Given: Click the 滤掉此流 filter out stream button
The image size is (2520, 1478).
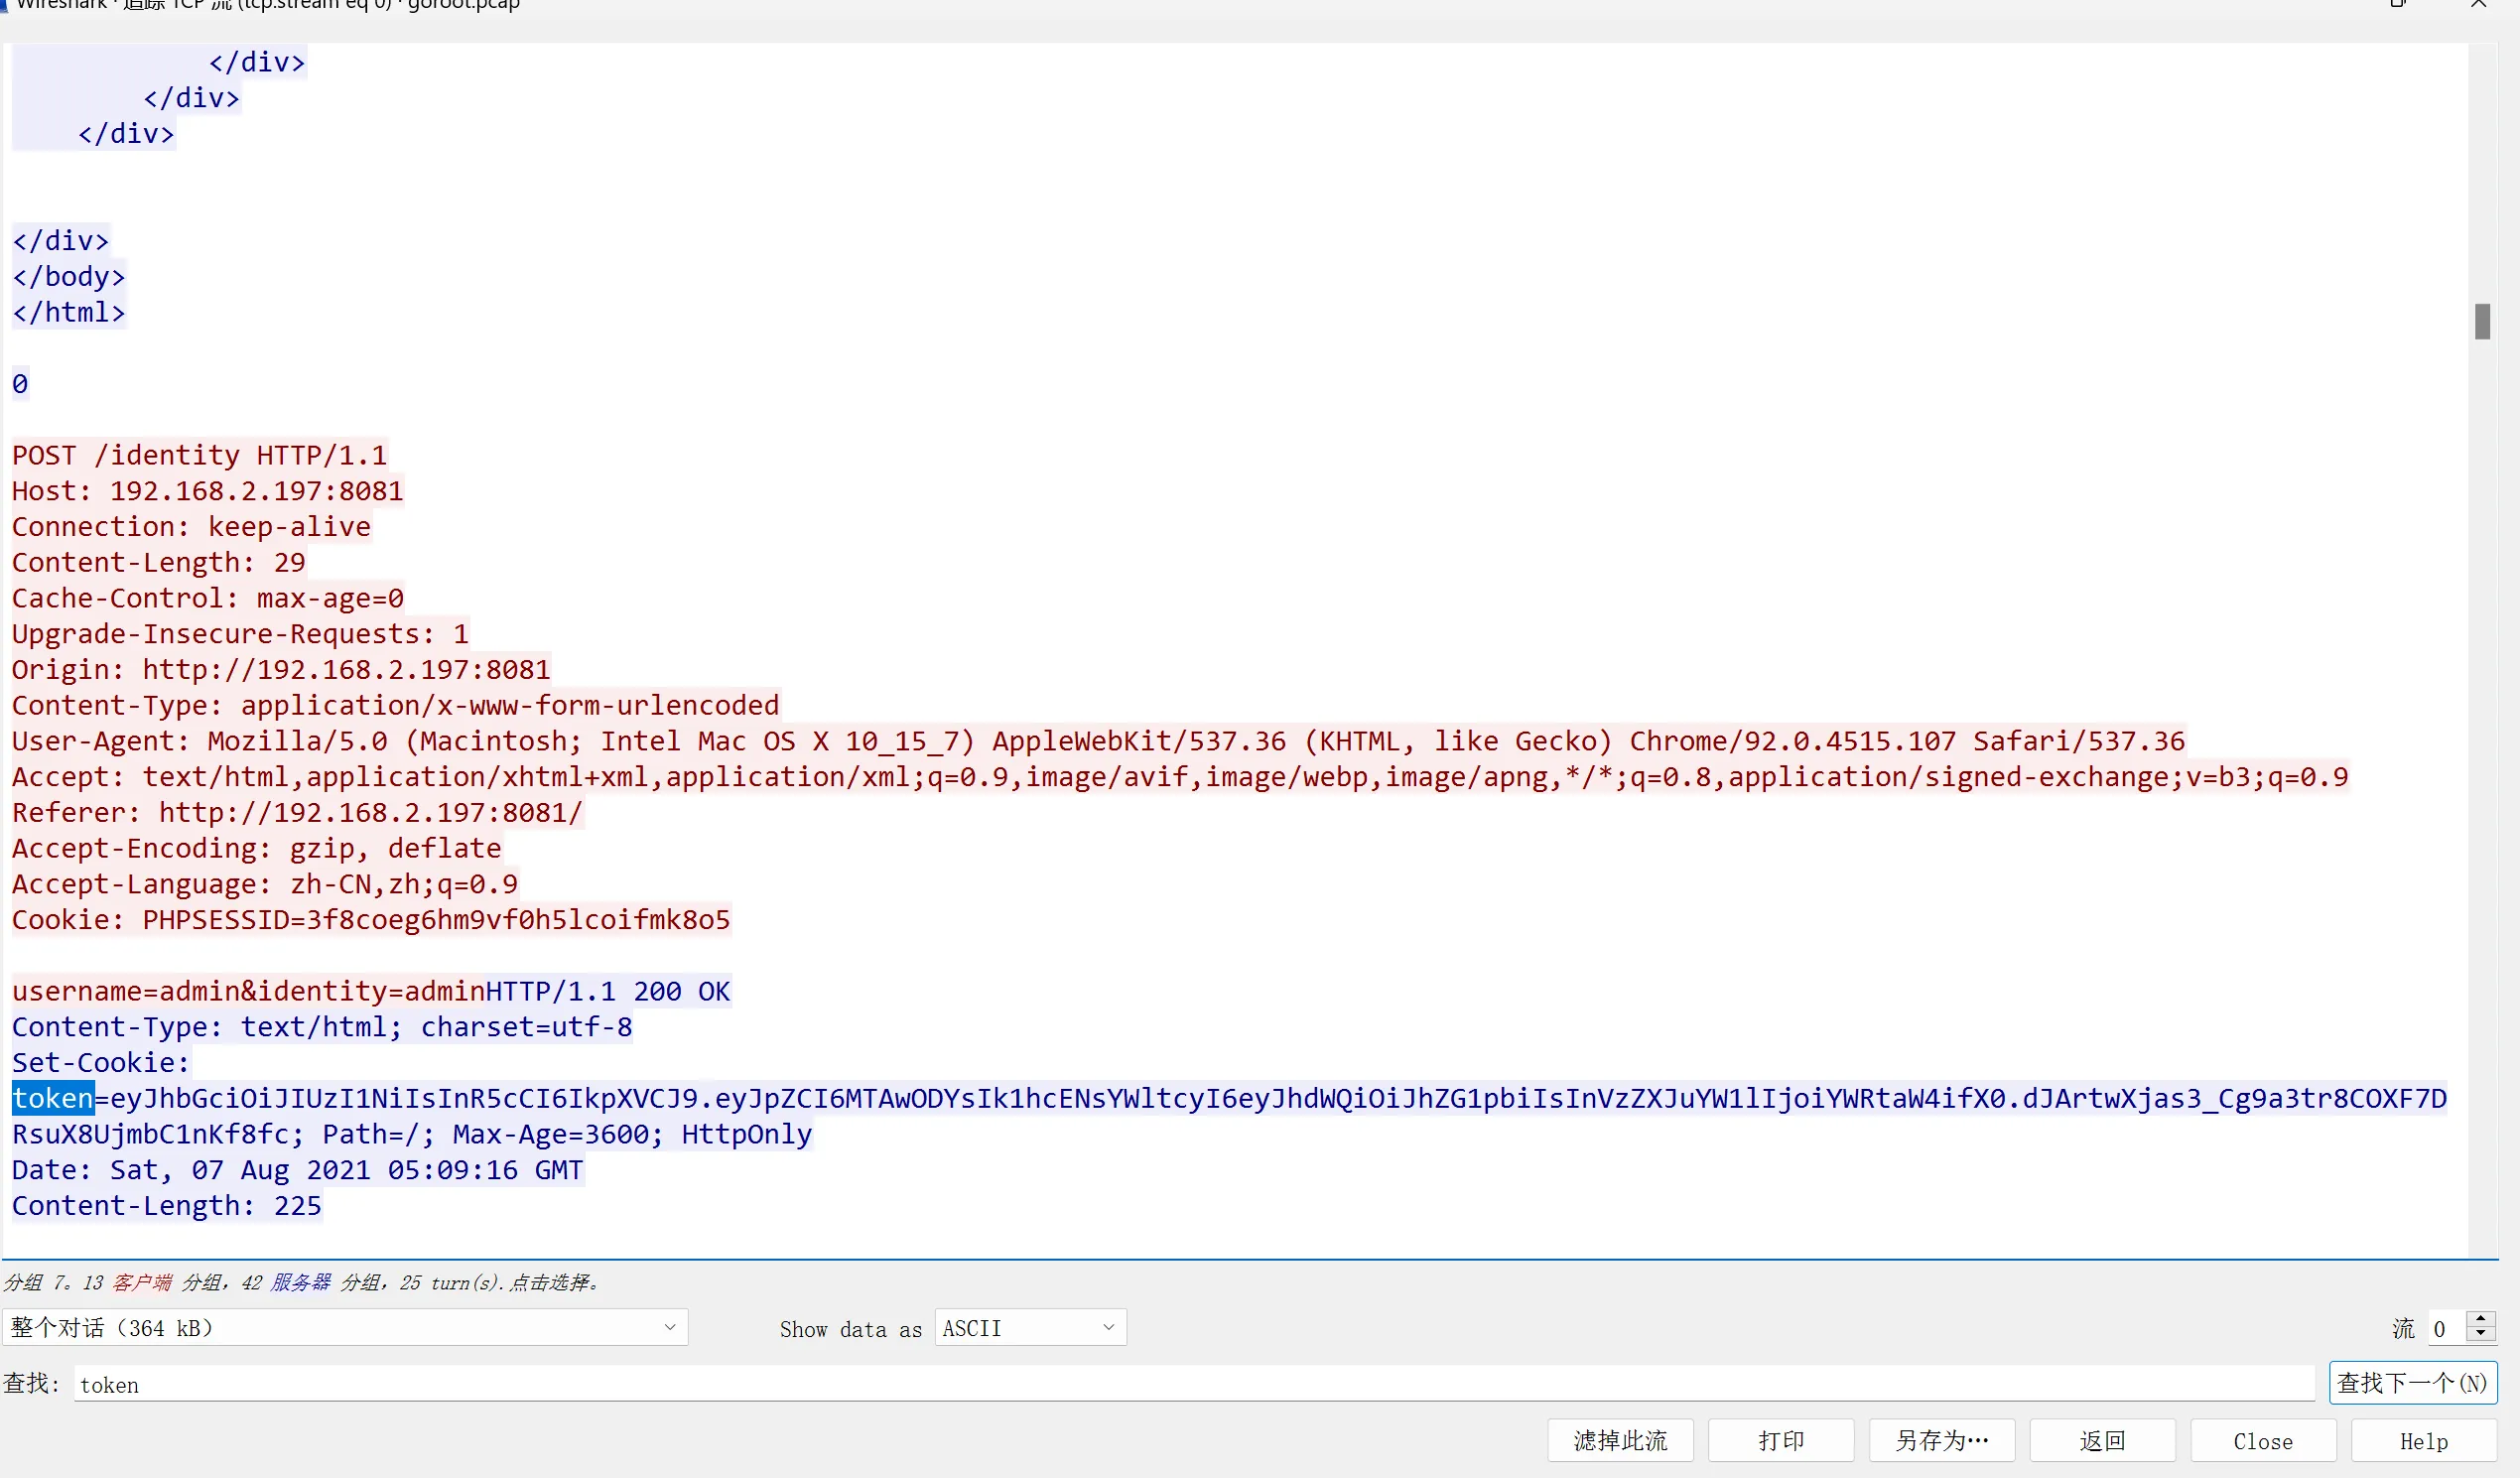Looking at the screenshot, I should (1620, 1440).
